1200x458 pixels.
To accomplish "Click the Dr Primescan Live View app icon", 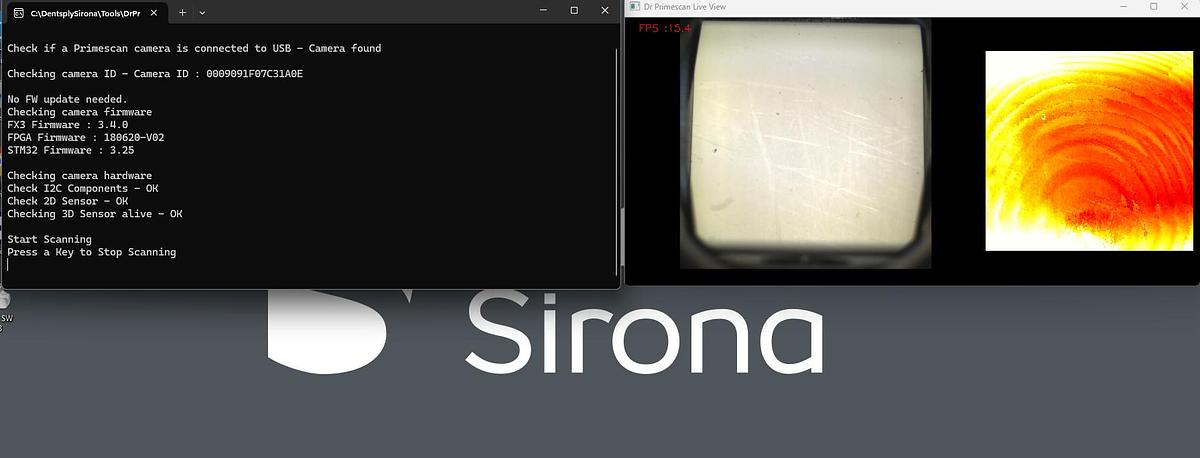I will coord(634,7).
